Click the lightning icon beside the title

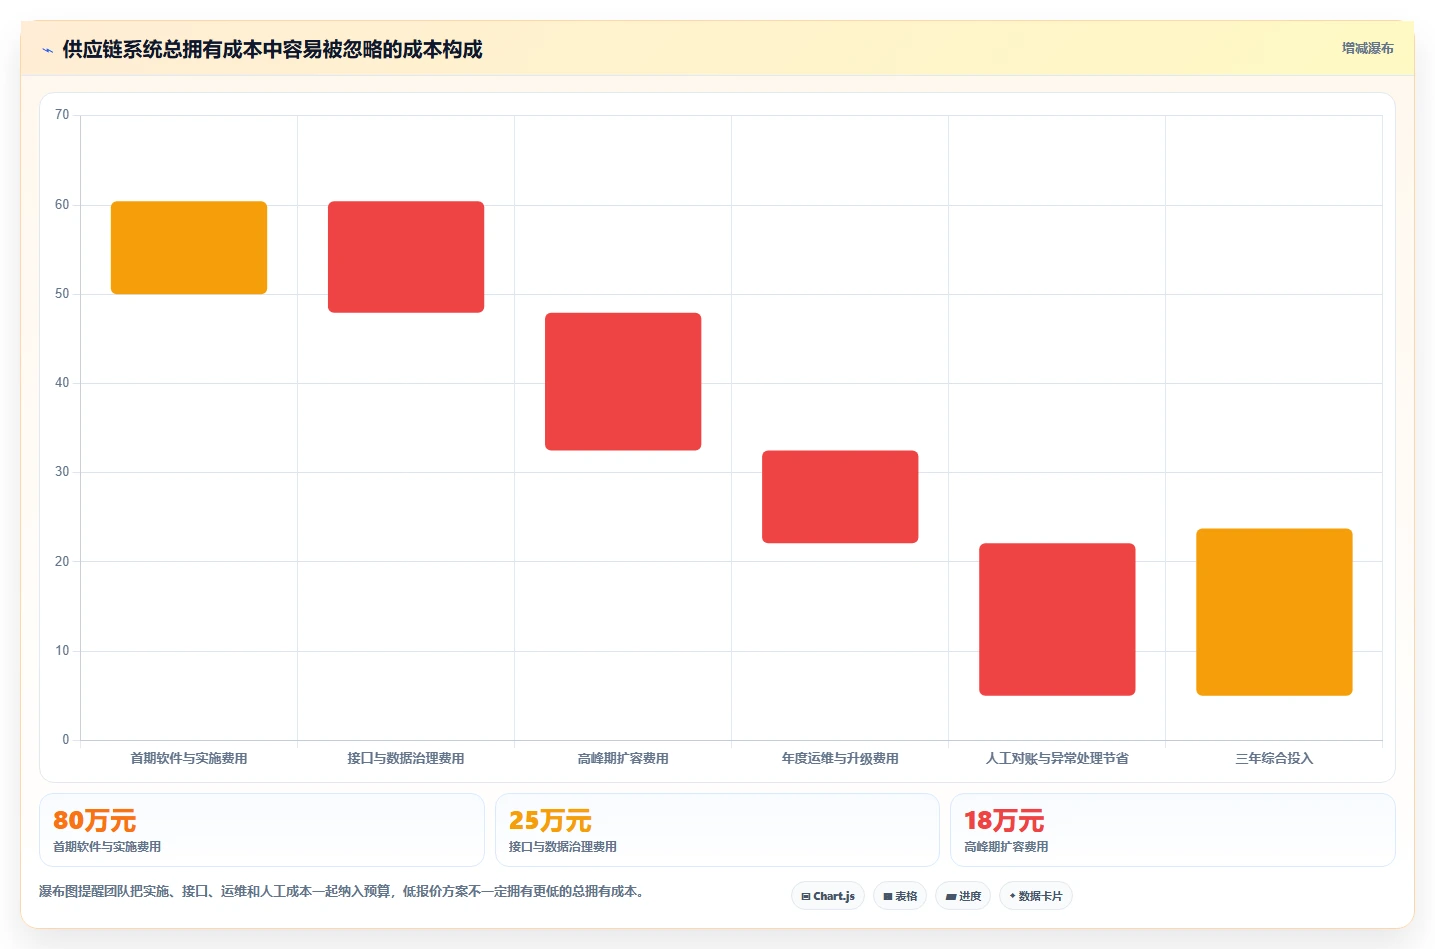(x=47, y=50)
